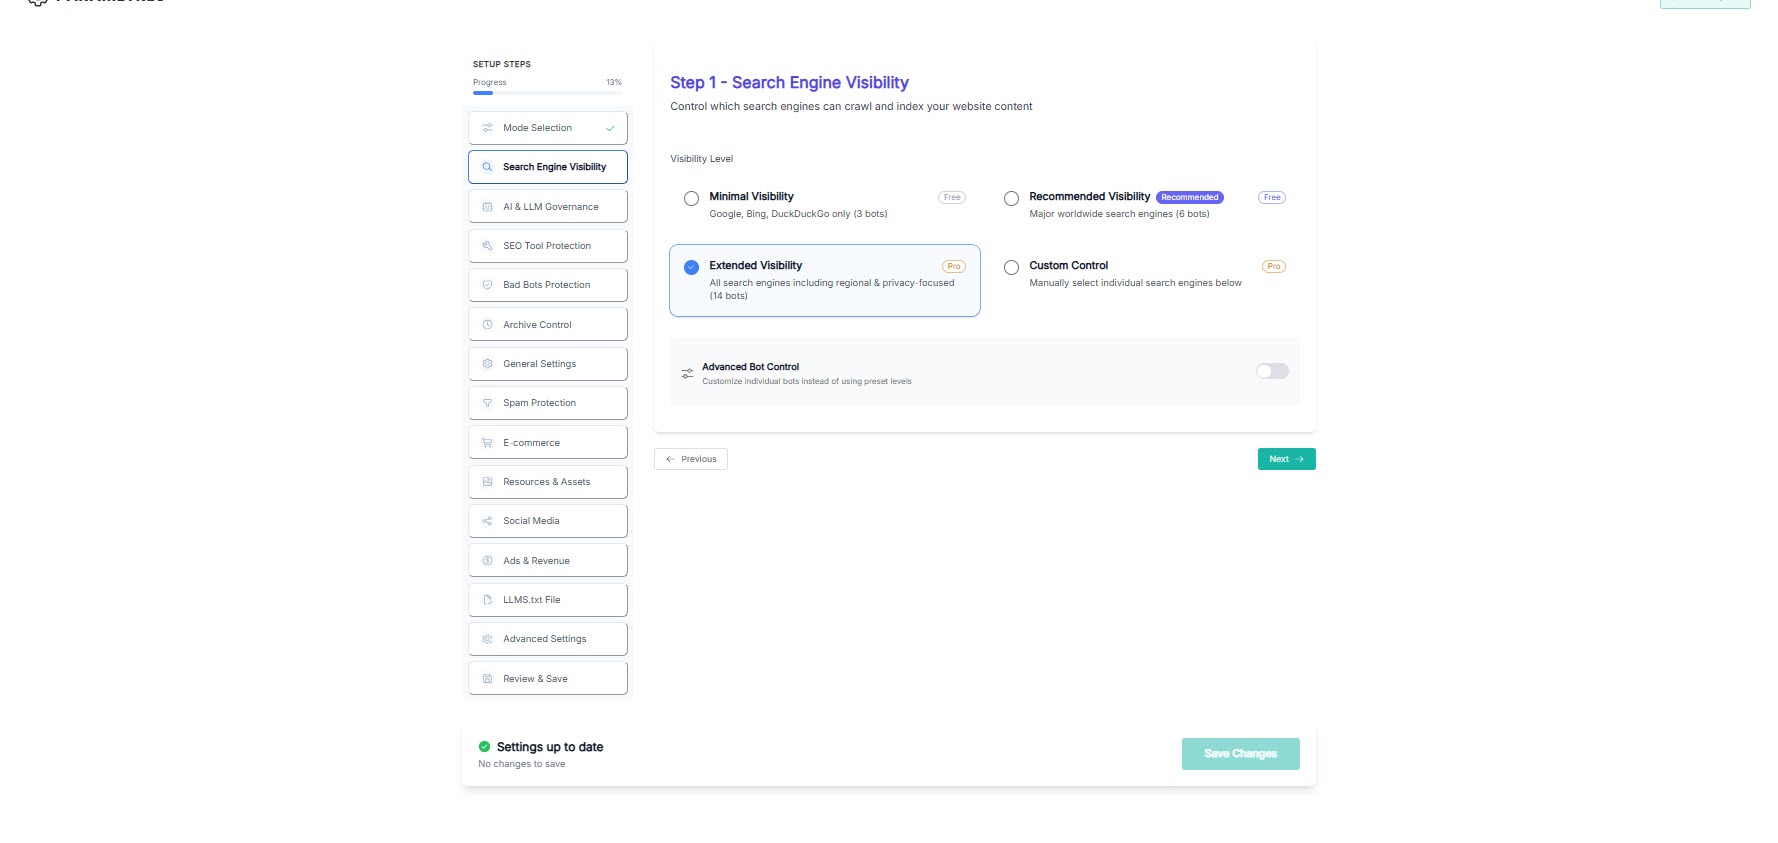Open the General Settings step
This screenshot has height=843, width=1778.
click(x=548, y=364)
